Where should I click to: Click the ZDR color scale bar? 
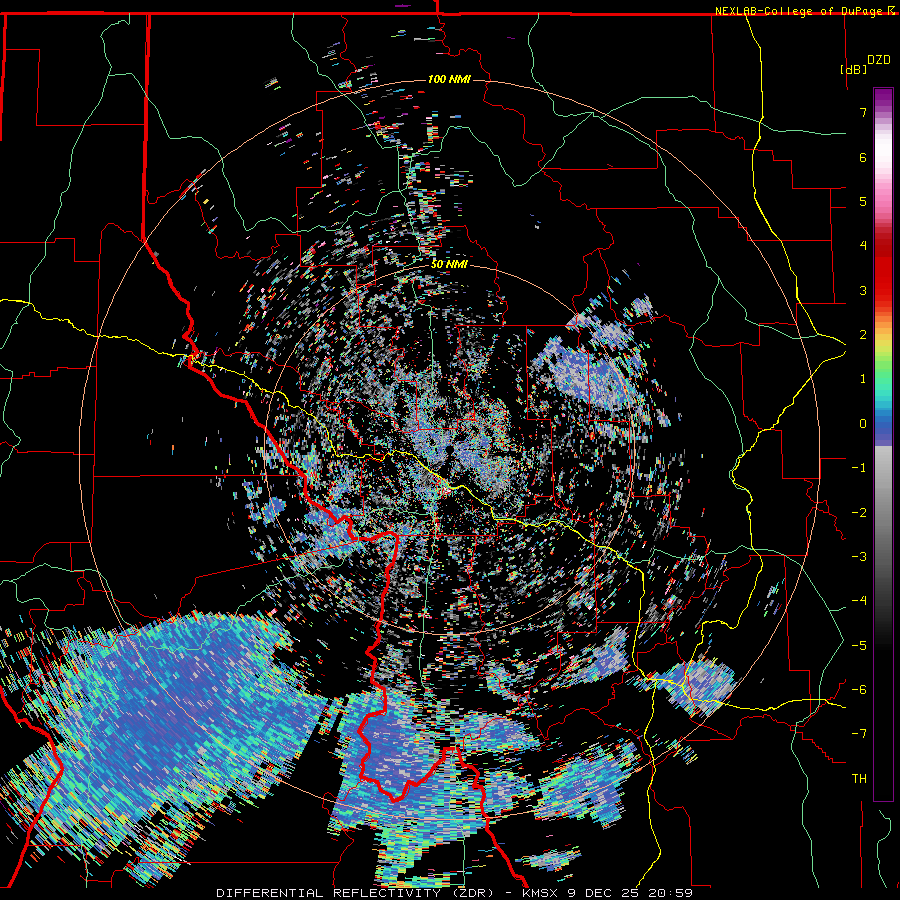coord(883,444)
